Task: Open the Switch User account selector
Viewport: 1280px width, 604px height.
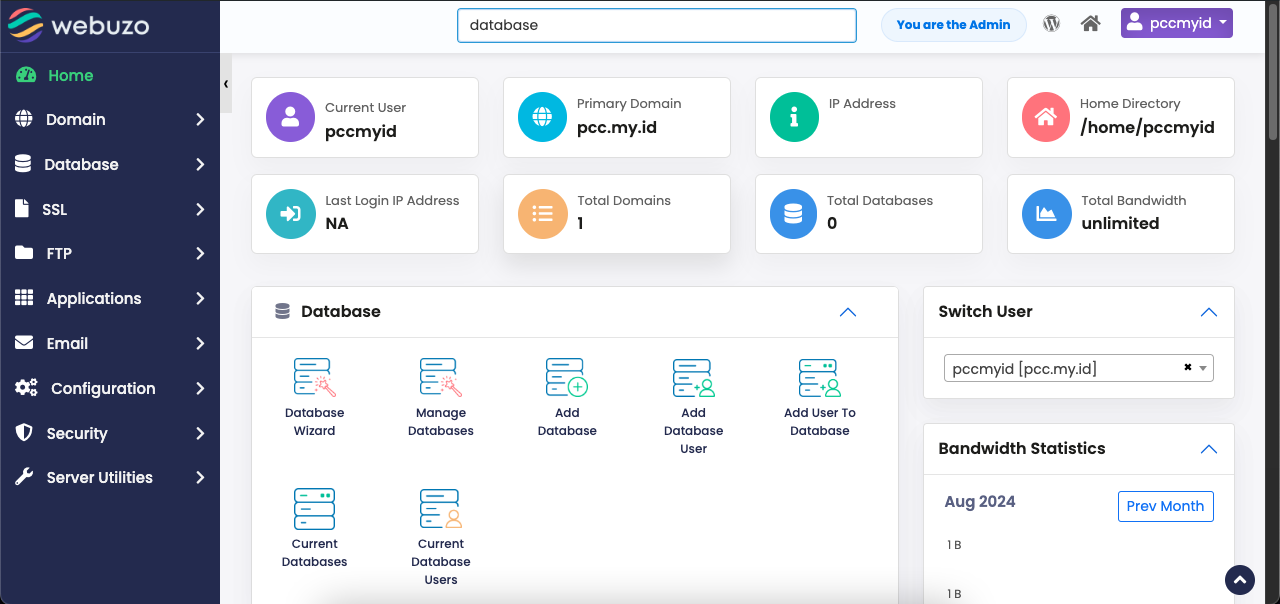Action: pyautogui.click(x=1078, y=367)
